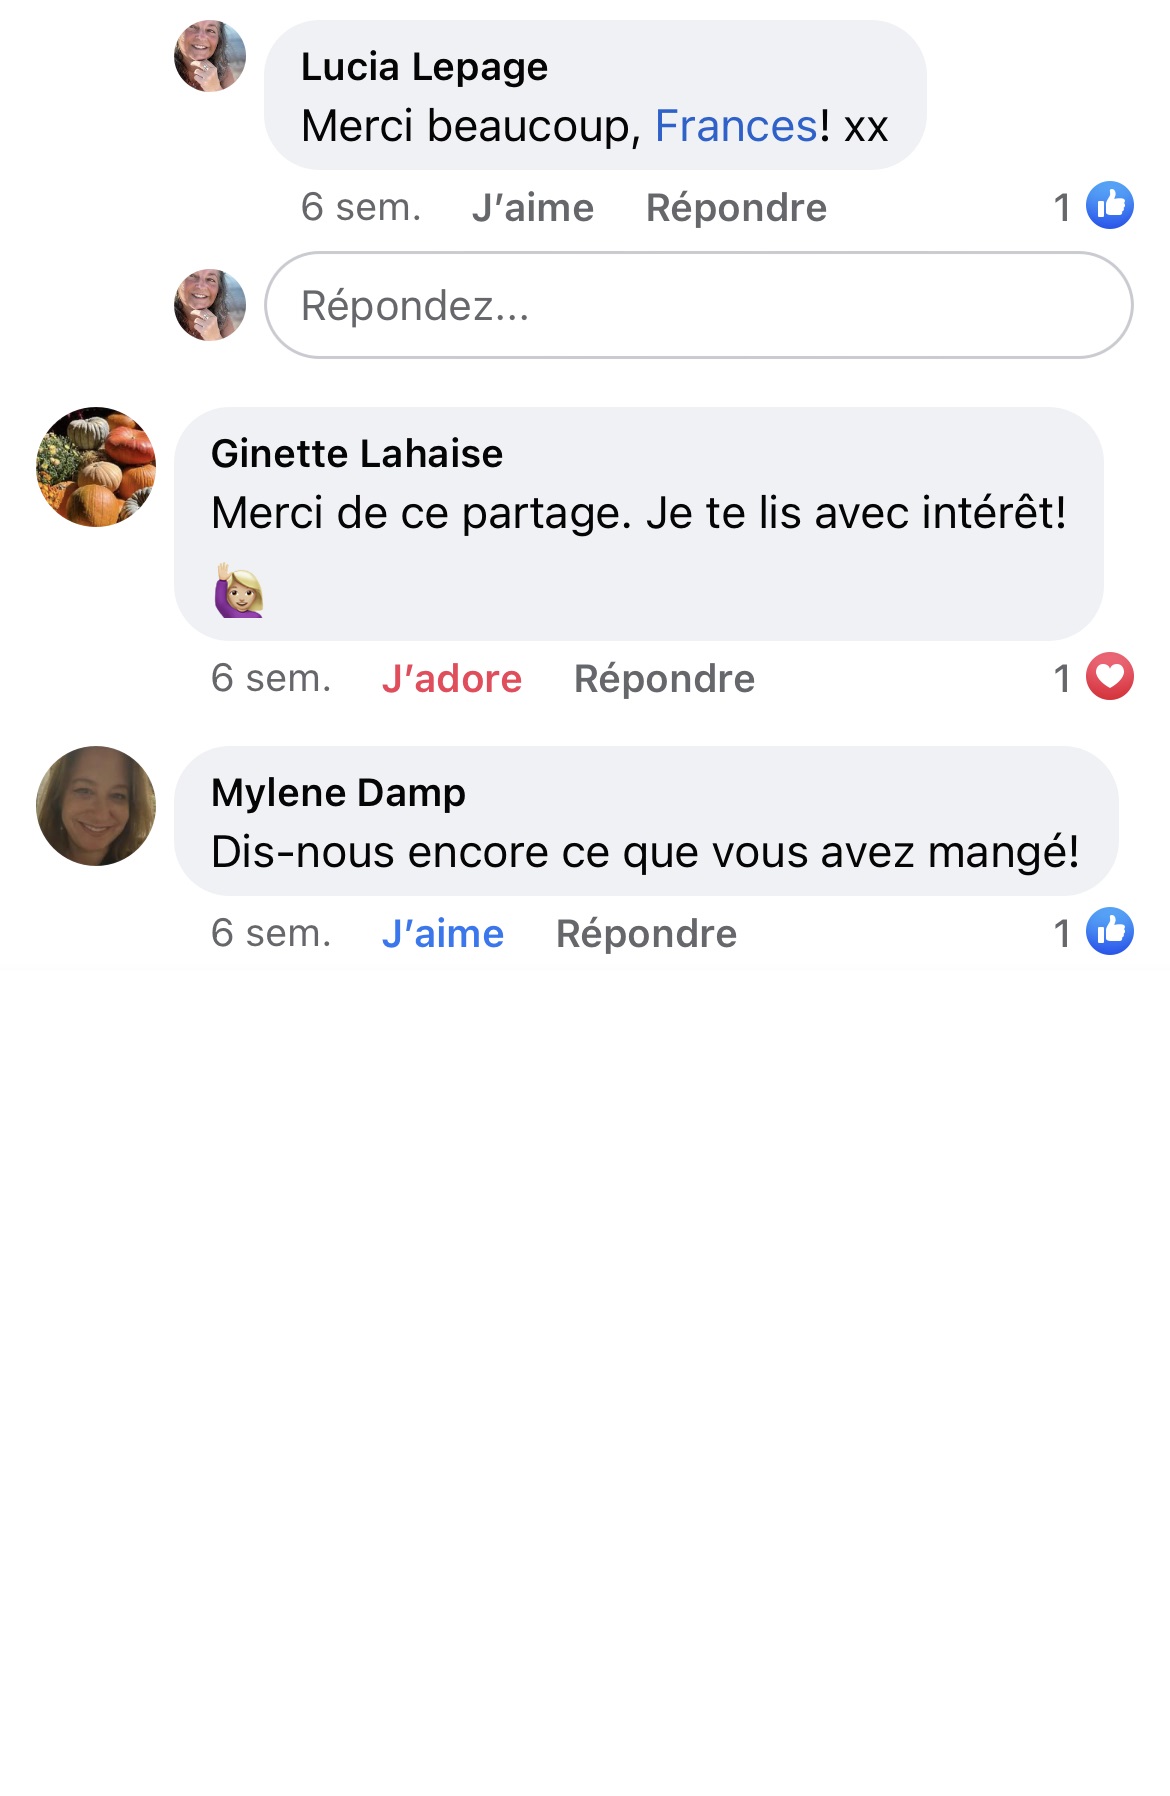Open Lucia Lepage's profile picture

point(210,56)
